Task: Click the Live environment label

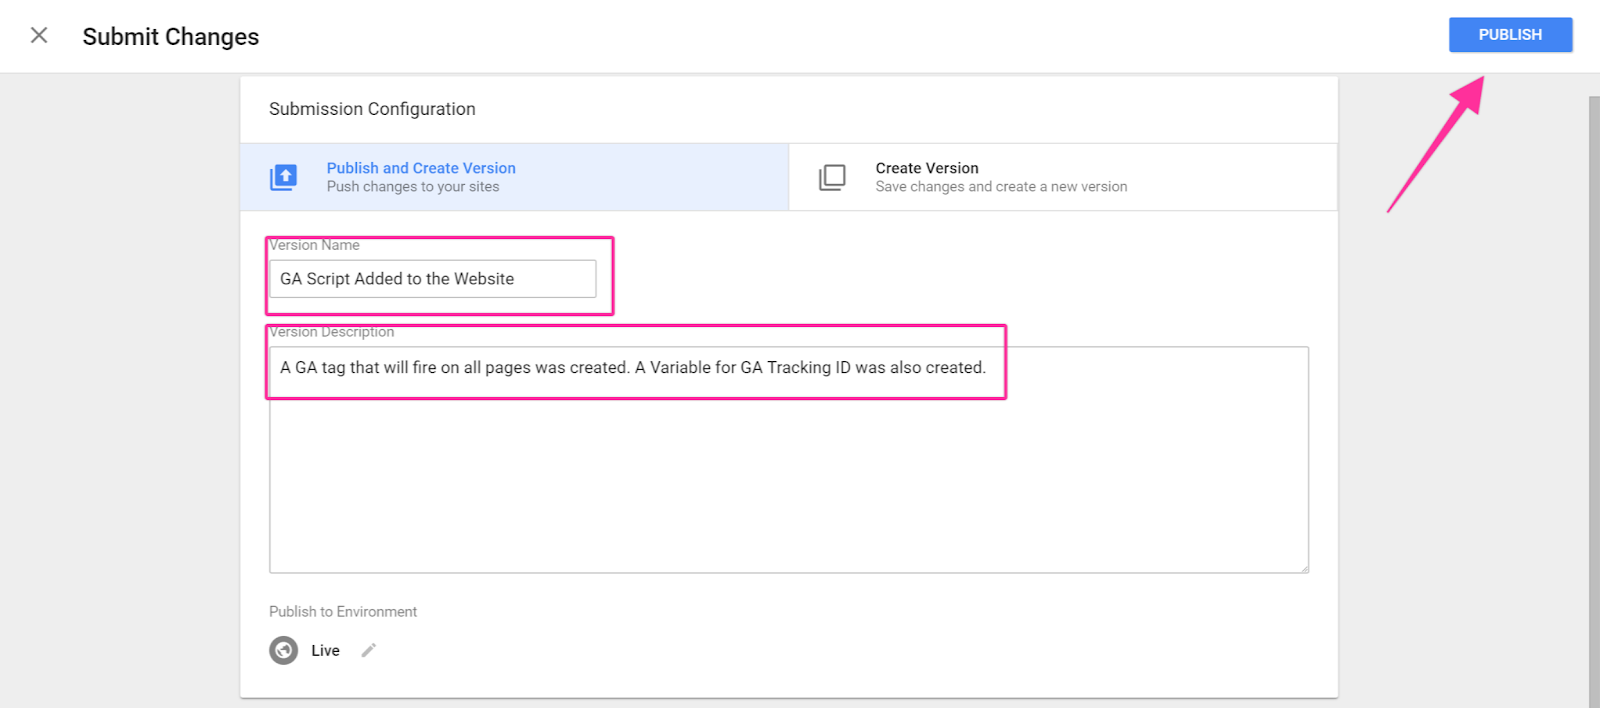Action: (x=325, y=651)
